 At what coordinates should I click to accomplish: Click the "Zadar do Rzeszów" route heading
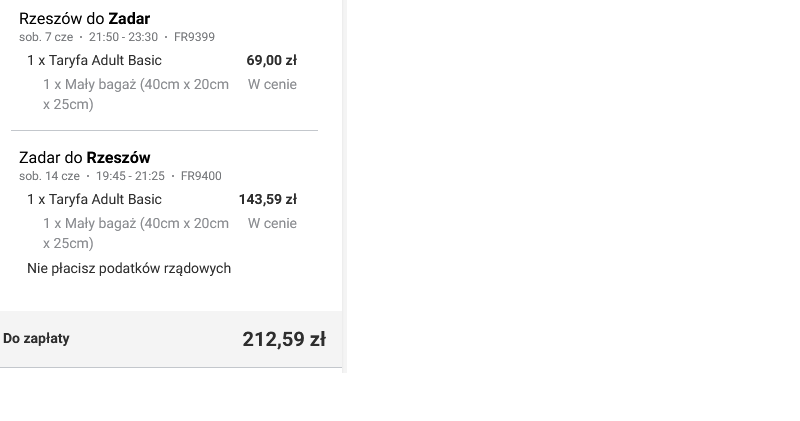[x=84, y=157]
